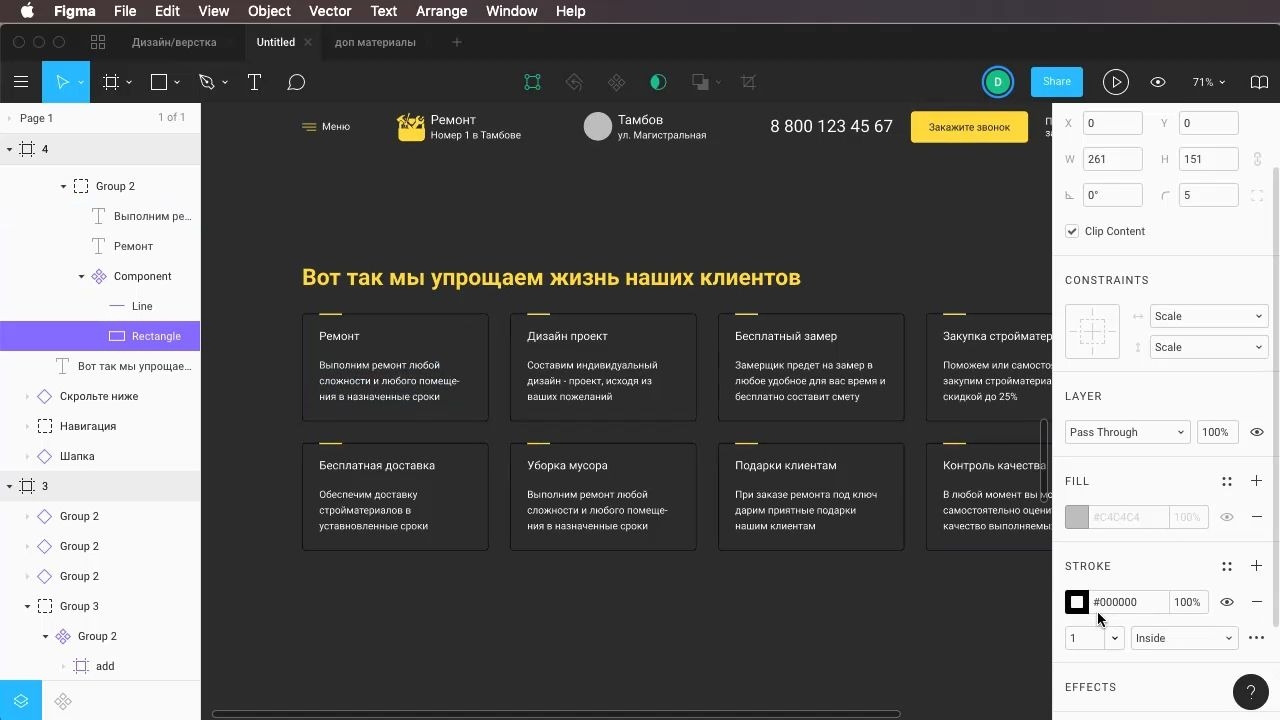The width and height of the screenshot is (1280, 720).
Task: Collapse the Component layer tree arrow
Action: click(x=82, y=276)
